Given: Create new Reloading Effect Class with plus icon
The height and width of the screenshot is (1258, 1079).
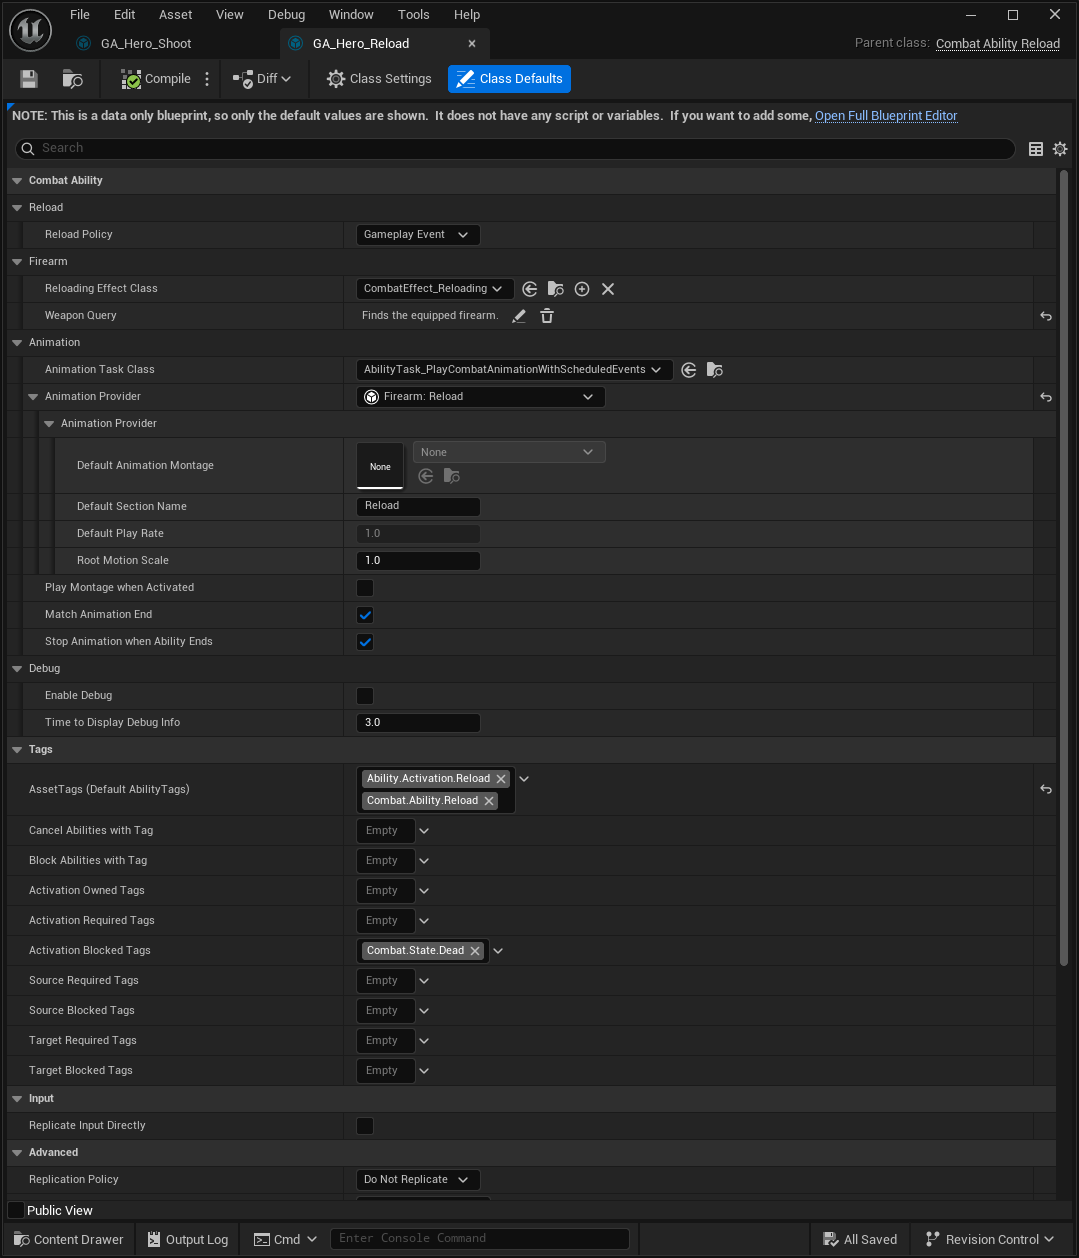Looking at the screenshot, I should (x=582, y=289).
